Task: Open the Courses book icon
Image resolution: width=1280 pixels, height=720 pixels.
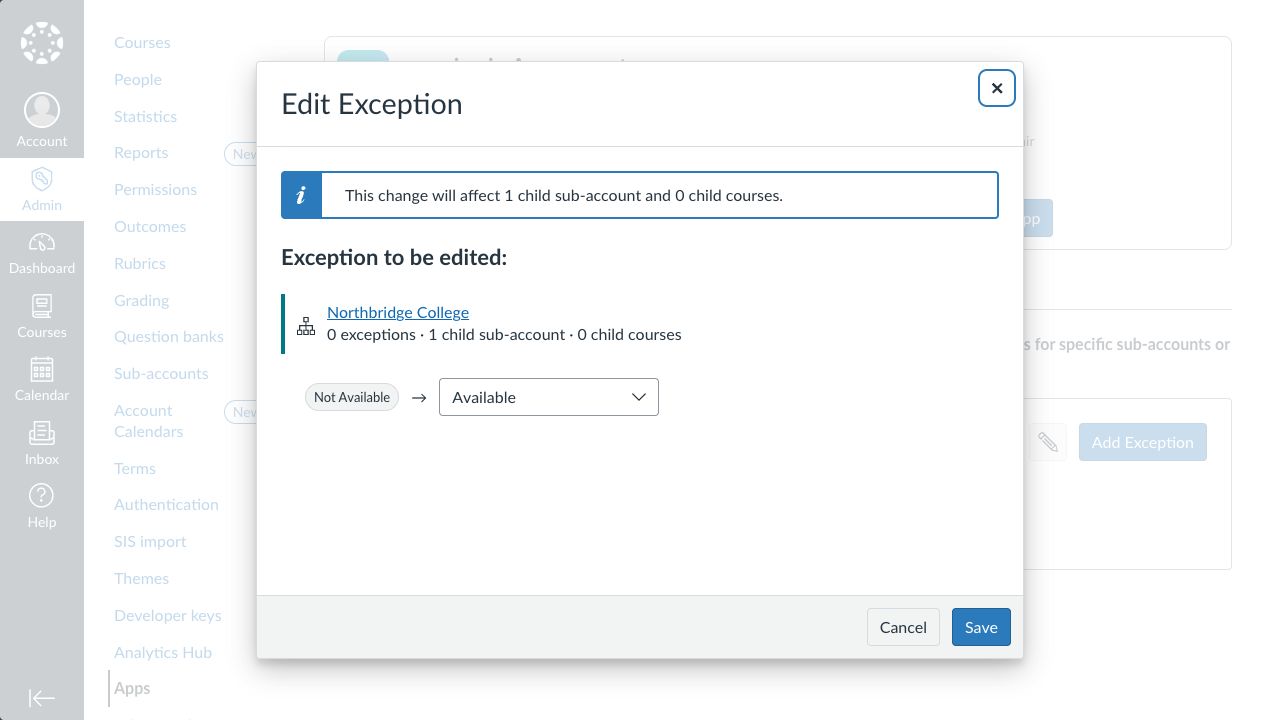Action: click(42, 306)
